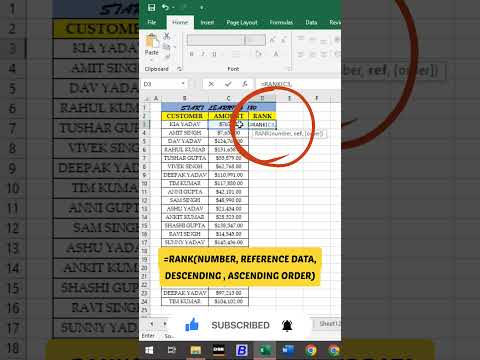Open the Clipboard dialog launcher
The height and width of the screenshot is (360, 480).
click(x=179, y=69)
